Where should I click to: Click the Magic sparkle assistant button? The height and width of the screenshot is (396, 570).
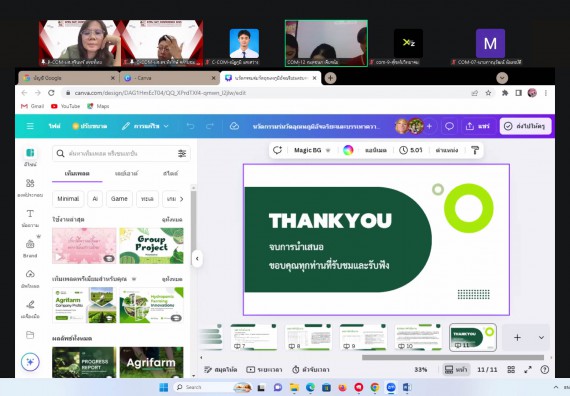click(30, 362)
